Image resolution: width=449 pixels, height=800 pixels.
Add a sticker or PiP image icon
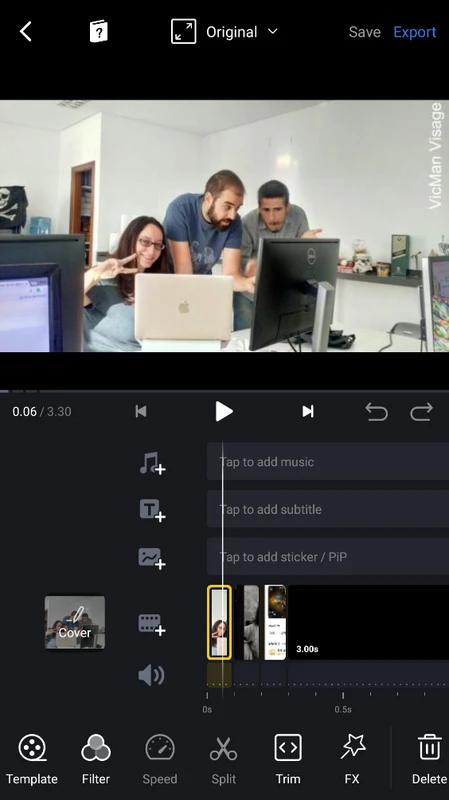pyautogui.click(x=152, y=558)
